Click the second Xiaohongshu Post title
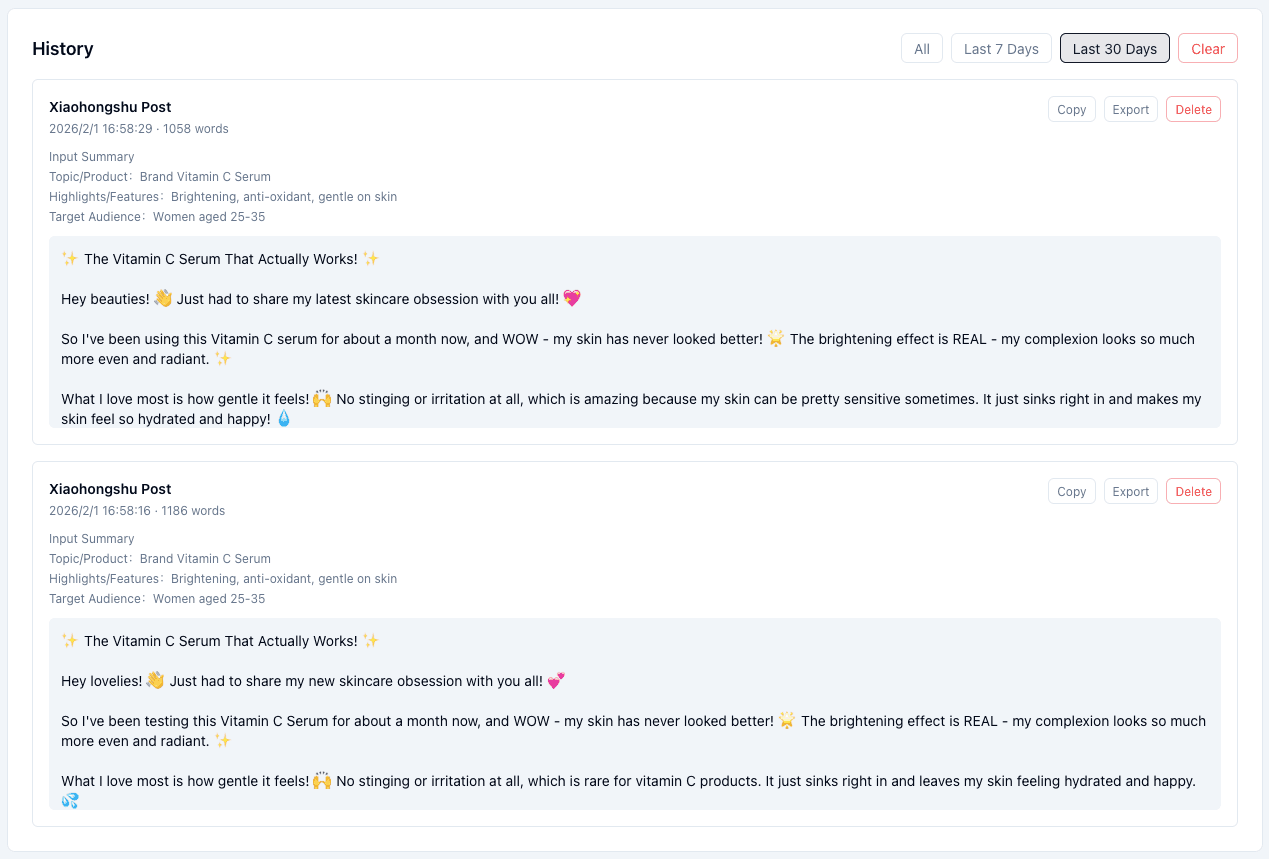Screen dimensions: 1269x859 click(x=110, y=489)
